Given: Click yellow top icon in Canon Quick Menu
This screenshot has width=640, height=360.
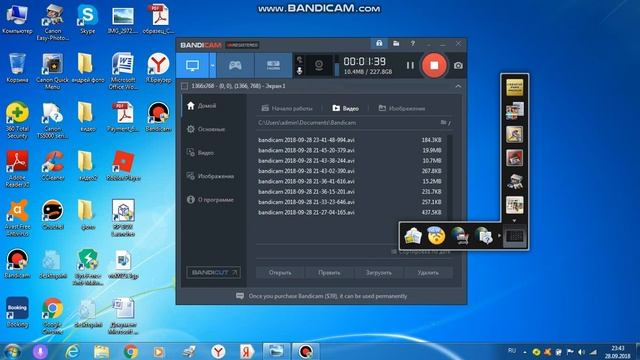Looking at the screenshot, I should [x=514, y=87].
